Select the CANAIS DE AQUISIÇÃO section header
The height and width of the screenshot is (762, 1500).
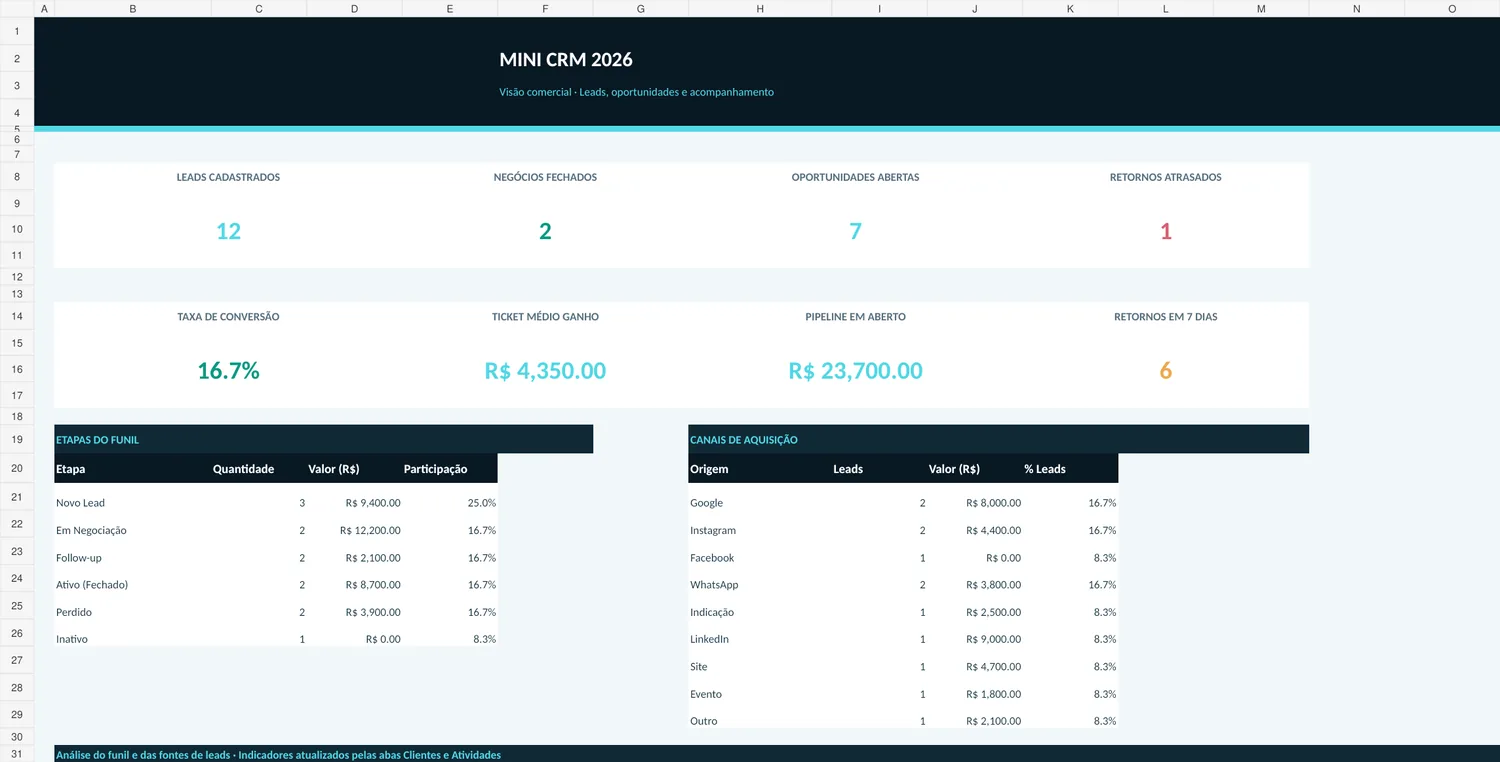pos(998,439)
